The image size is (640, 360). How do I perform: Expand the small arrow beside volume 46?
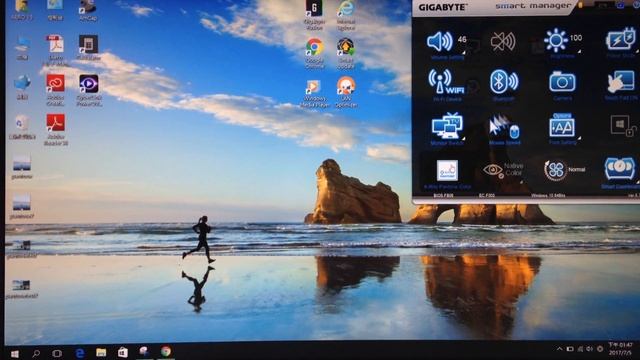click(x=464, y=53)
